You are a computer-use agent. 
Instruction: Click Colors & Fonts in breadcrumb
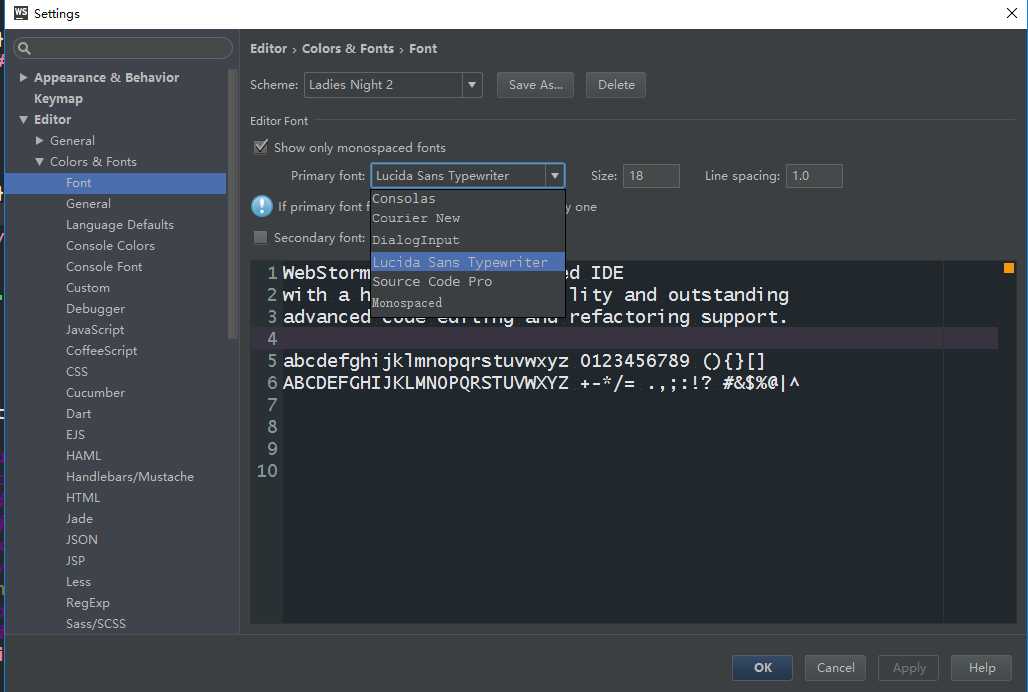pos(347,48)
